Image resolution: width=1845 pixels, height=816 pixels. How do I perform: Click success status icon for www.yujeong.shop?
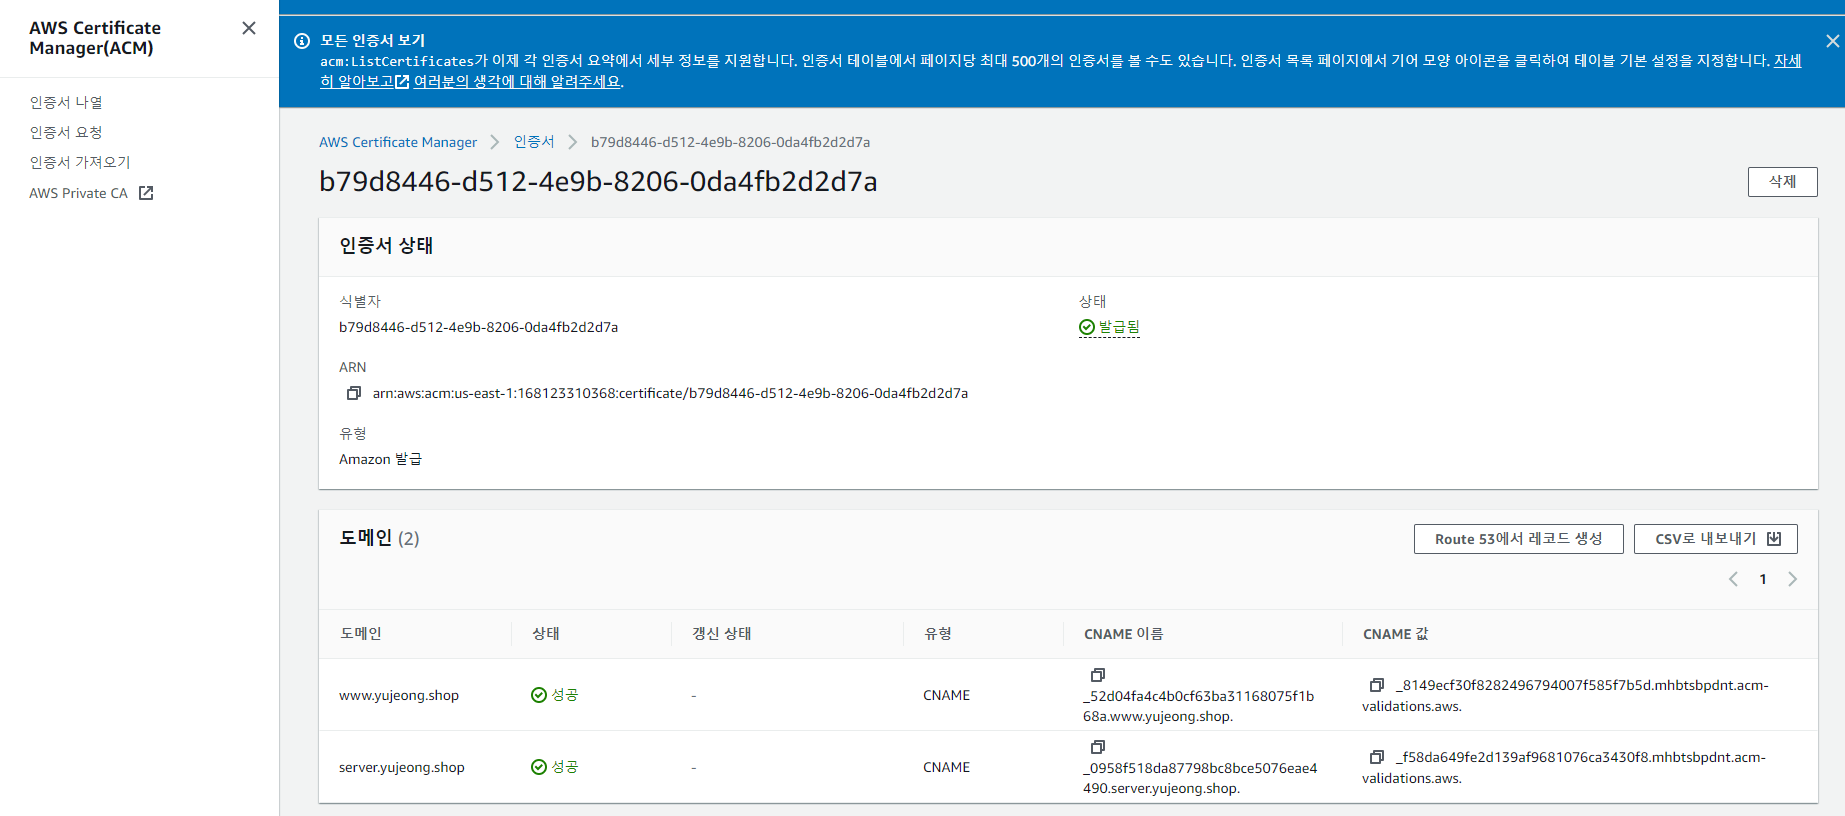[x=539, y=695]
